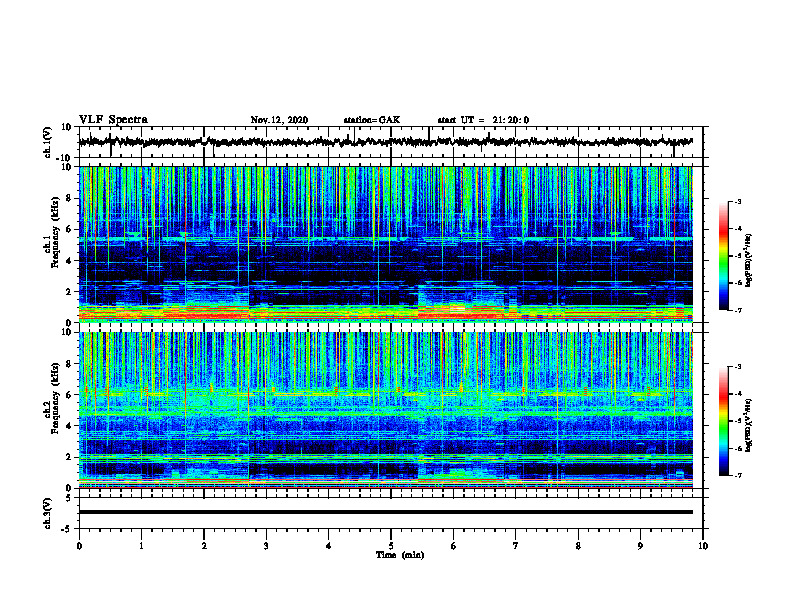Click the '-3' label on ch.2 color bar
The height and width of the screenshot is (612, 792).
pos(737,367)
